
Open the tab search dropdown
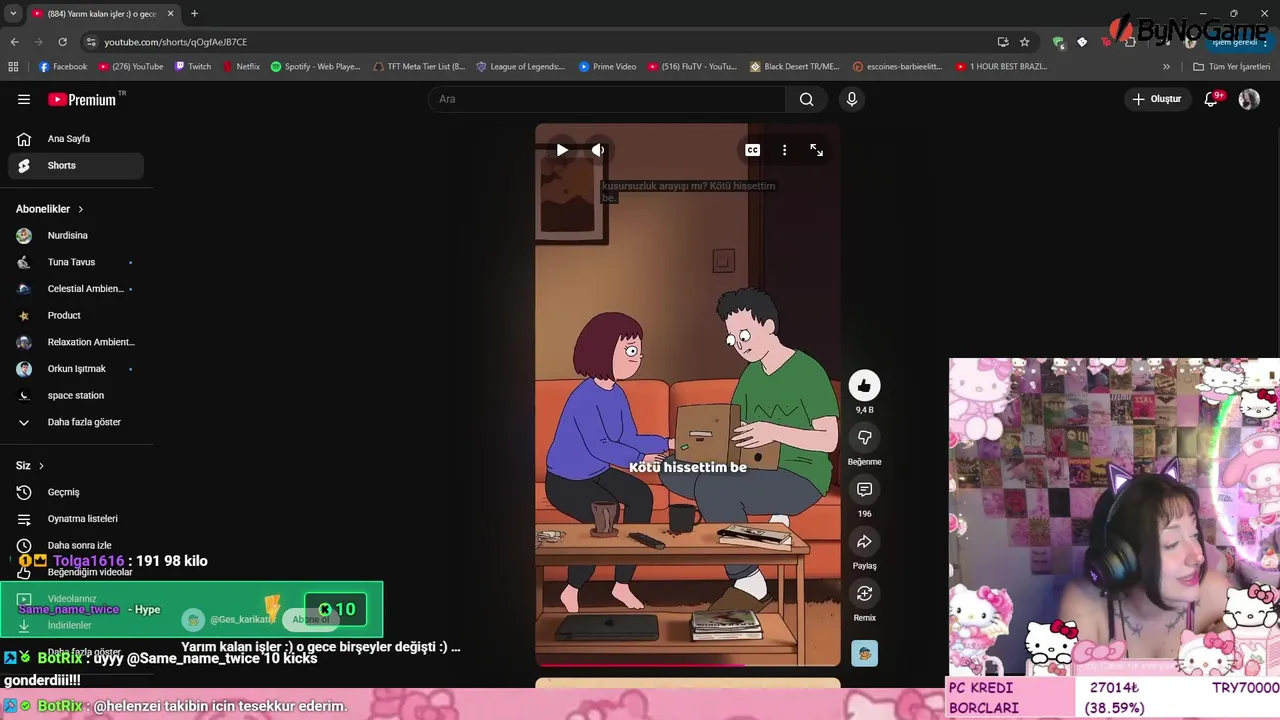point(12,13)
